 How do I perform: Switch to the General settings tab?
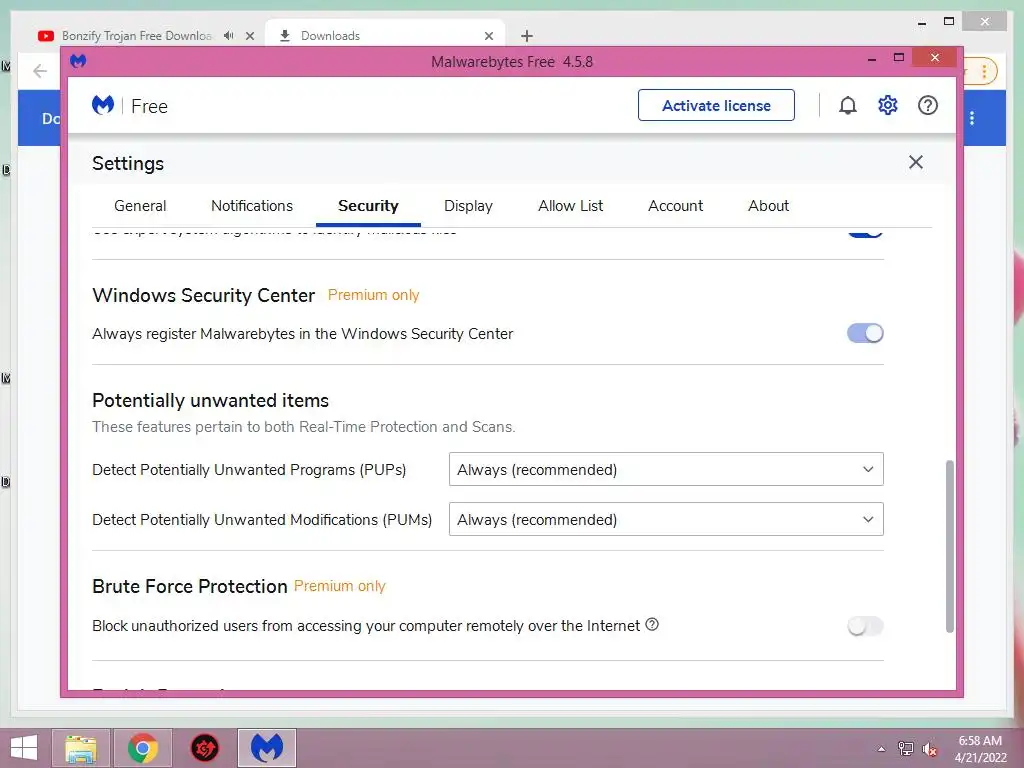click(140, 206)
